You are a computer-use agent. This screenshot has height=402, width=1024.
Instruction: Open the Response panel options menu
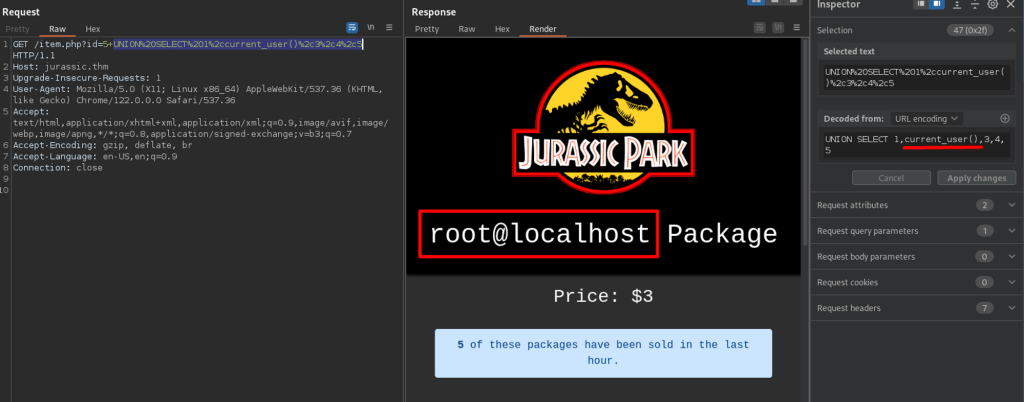tap(798, 28)
